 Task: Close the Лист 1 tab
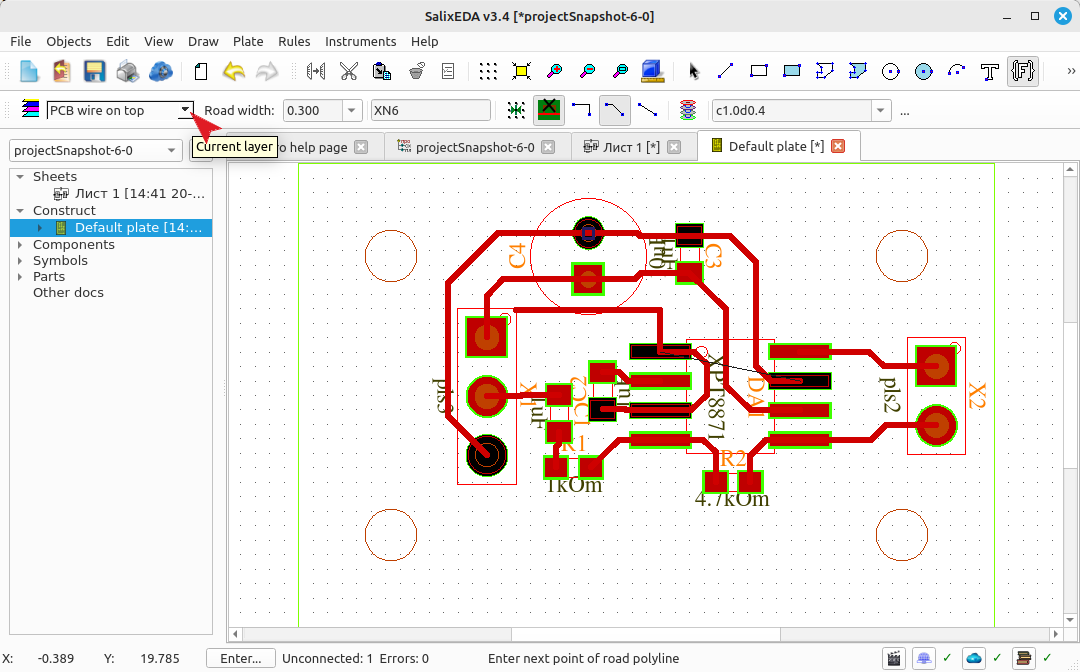(674, 147)
